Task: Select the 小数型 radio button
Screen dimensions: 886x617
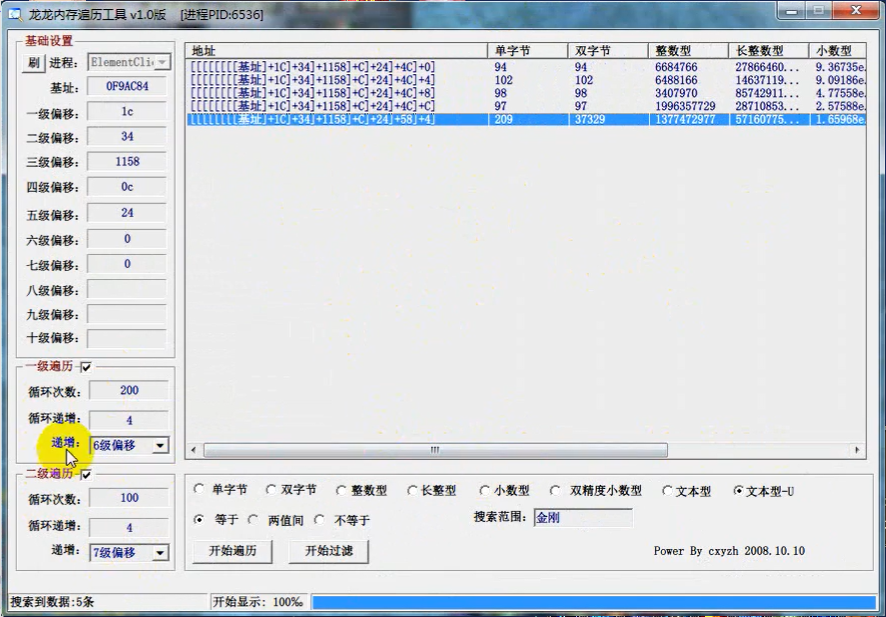Action: click(x=484, y=490)
